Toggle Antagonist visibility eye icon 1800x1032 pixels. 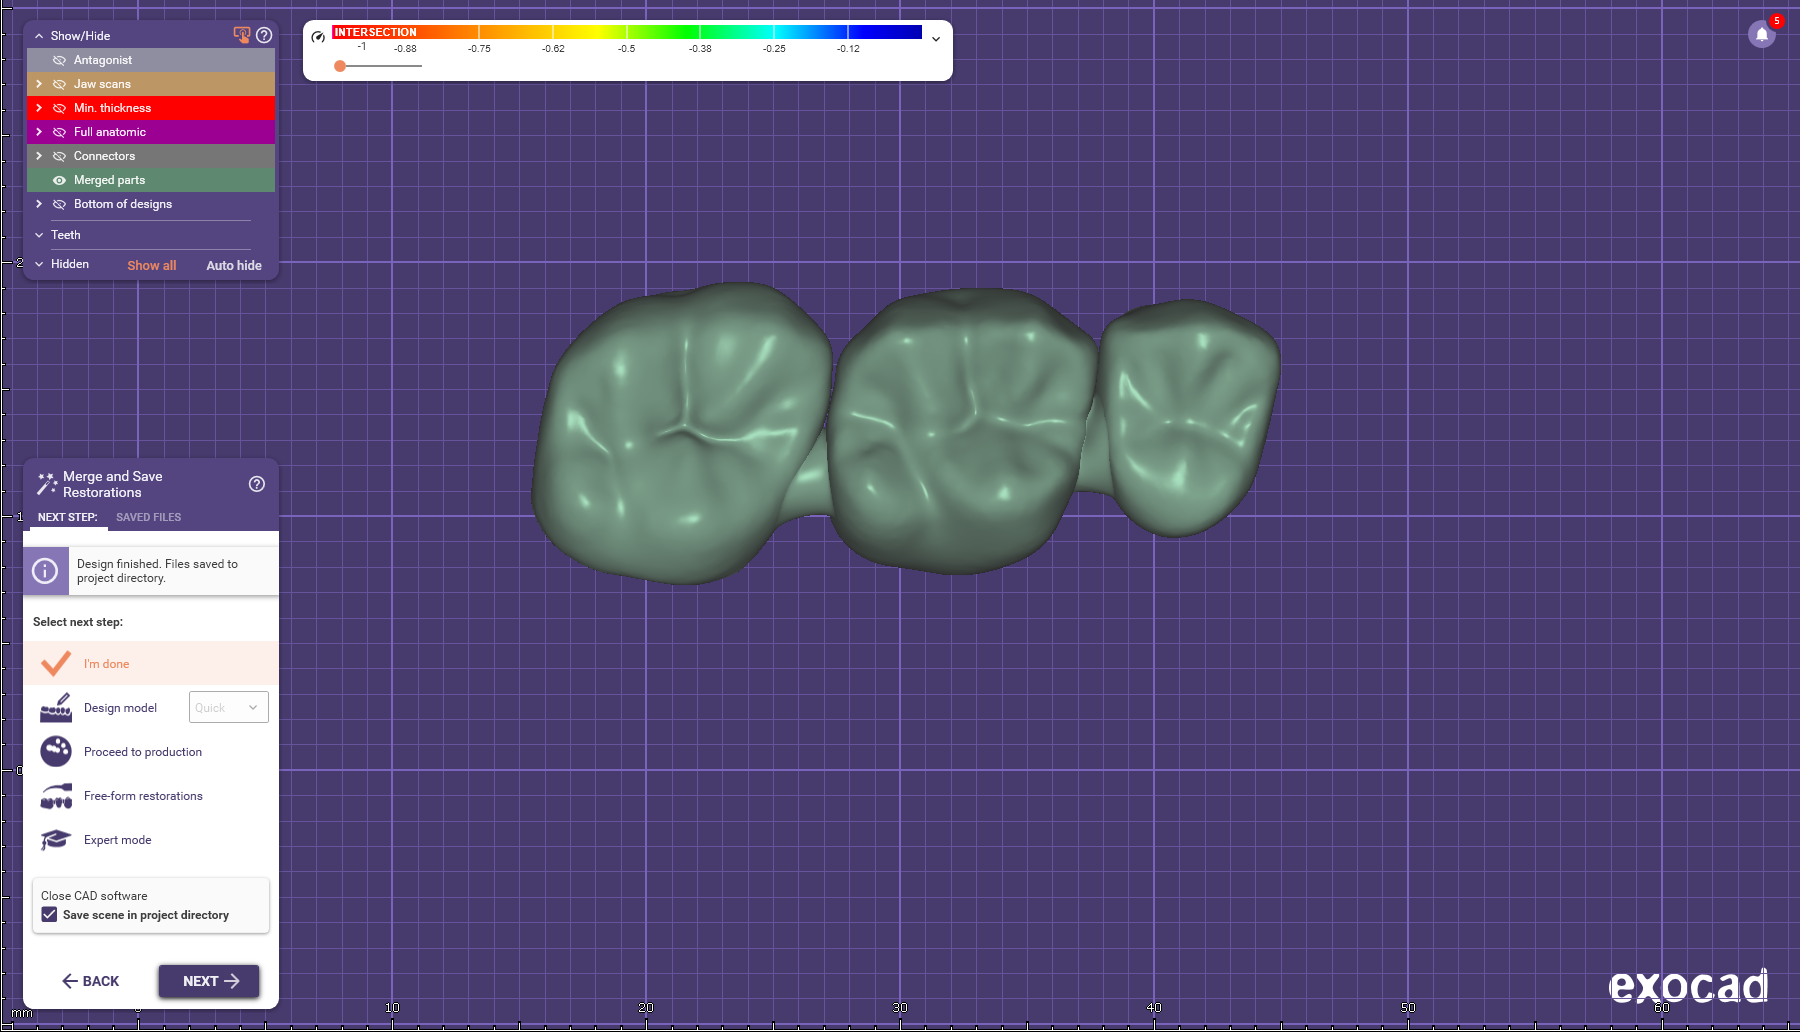[59, 60]
